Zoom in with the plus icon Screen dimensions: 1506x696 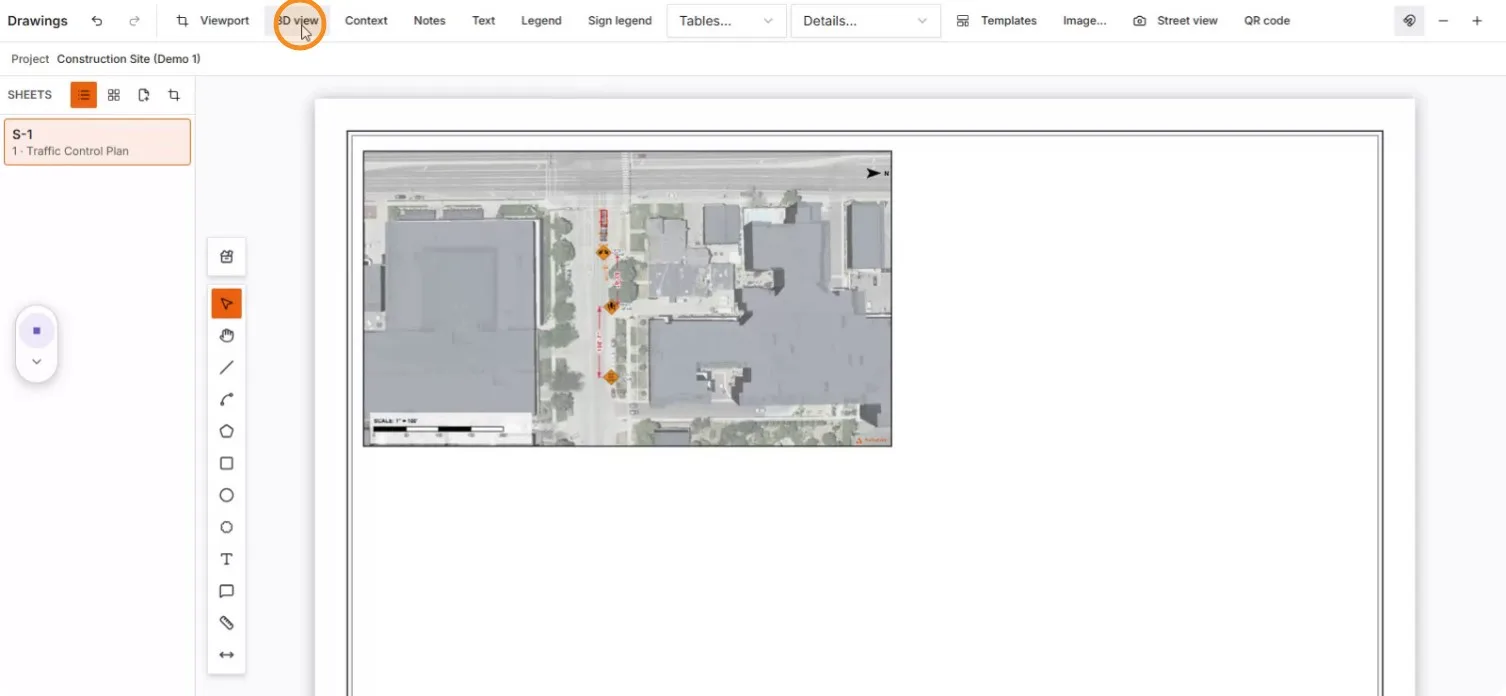click(x=1477, y=21)
